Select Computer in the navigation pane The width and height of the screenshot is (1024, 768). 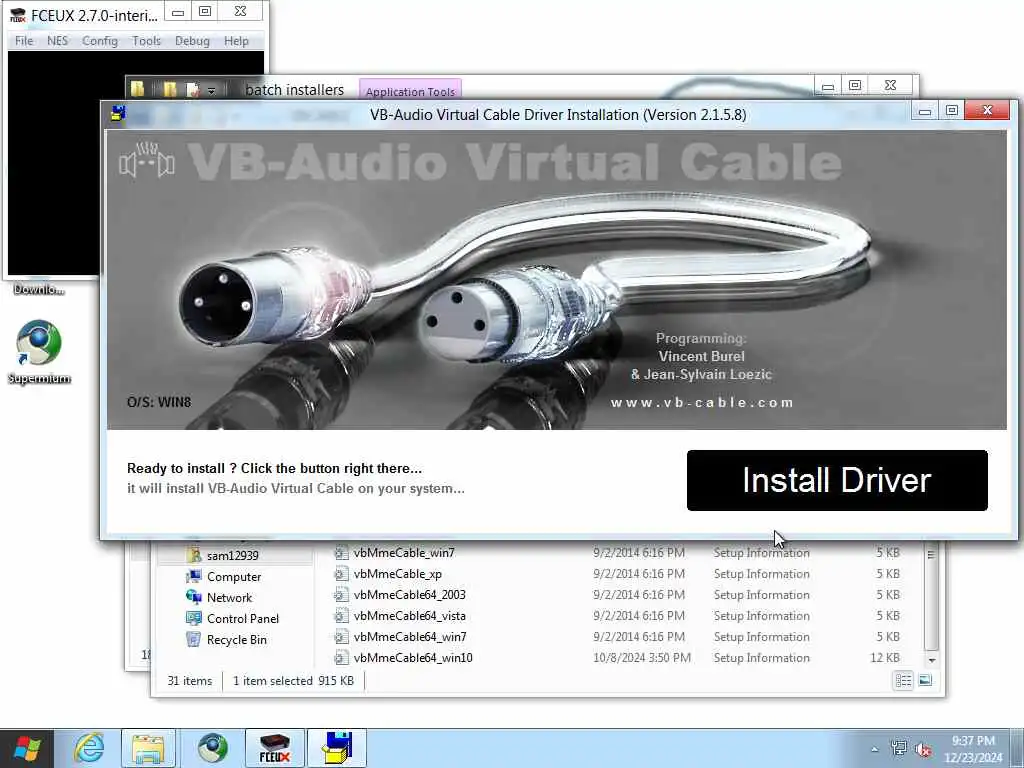tap(234, 577)
